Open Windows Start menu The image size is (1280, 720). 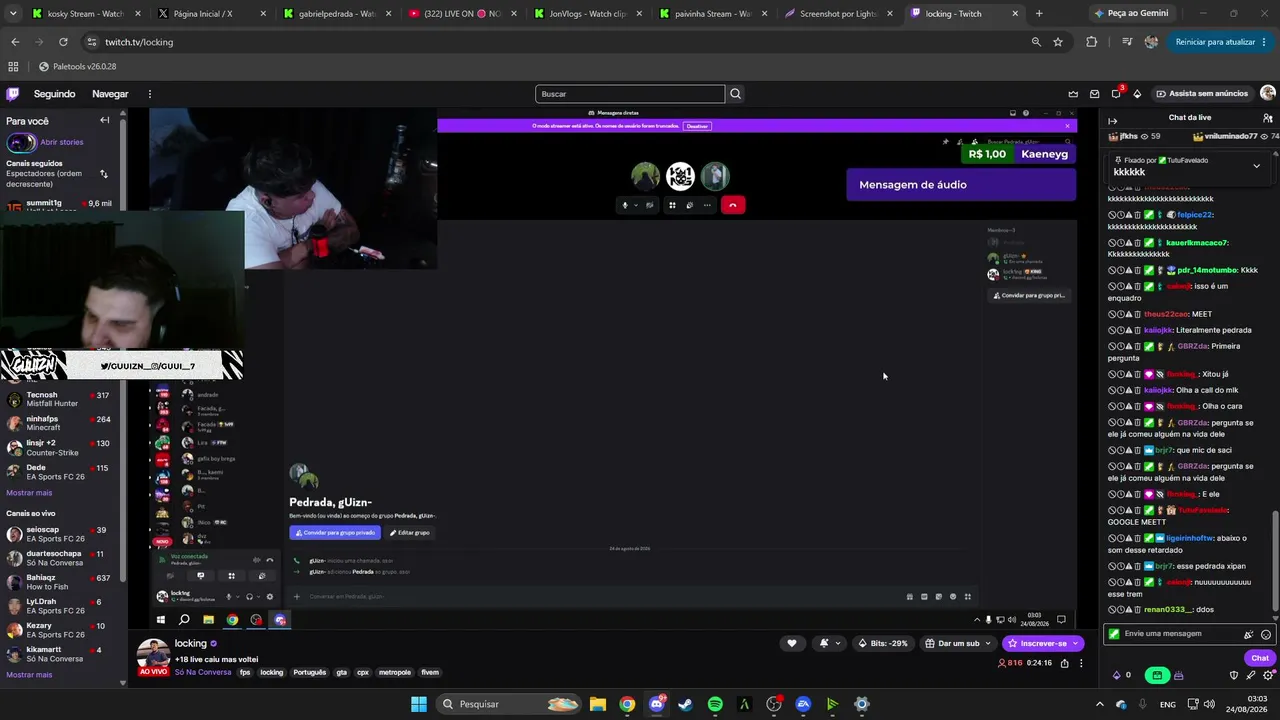[x=419, y=704]
